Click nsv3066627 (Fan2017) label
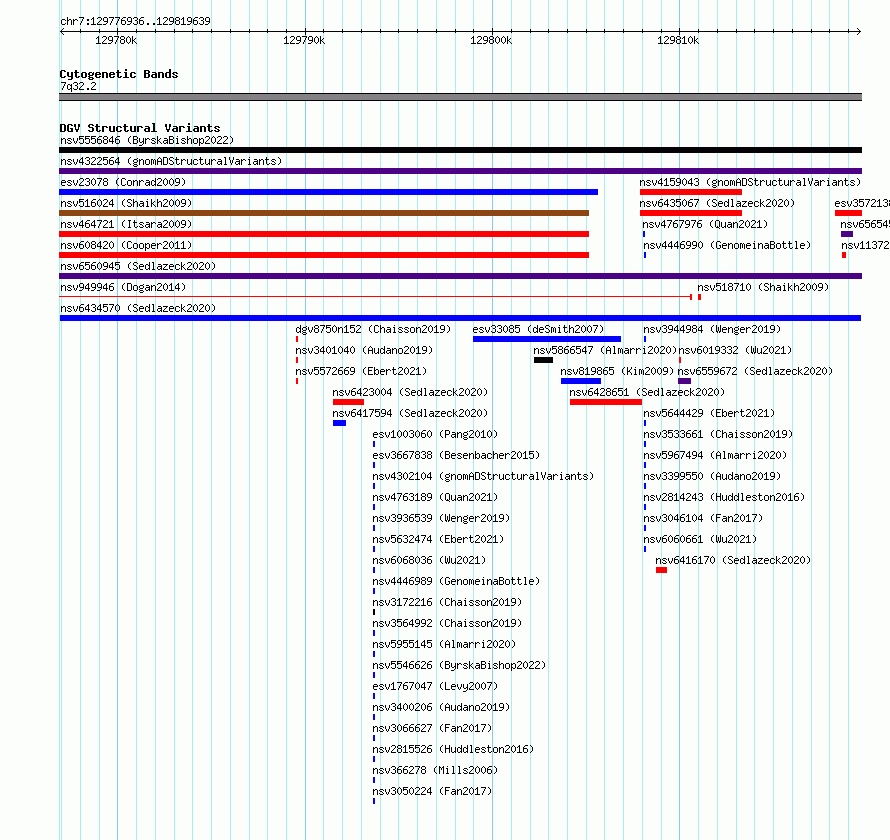Screen dimensions: 890x840 click(432, 728)
